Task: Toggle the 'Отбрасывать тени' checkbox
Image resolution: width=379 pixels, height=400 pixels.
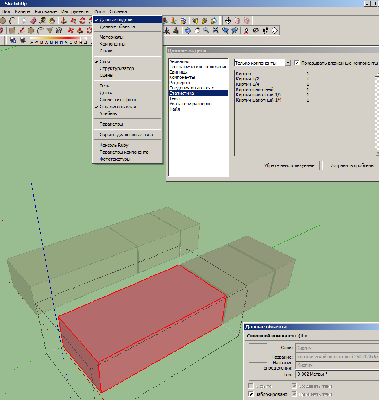Action: tap(294, 386)
